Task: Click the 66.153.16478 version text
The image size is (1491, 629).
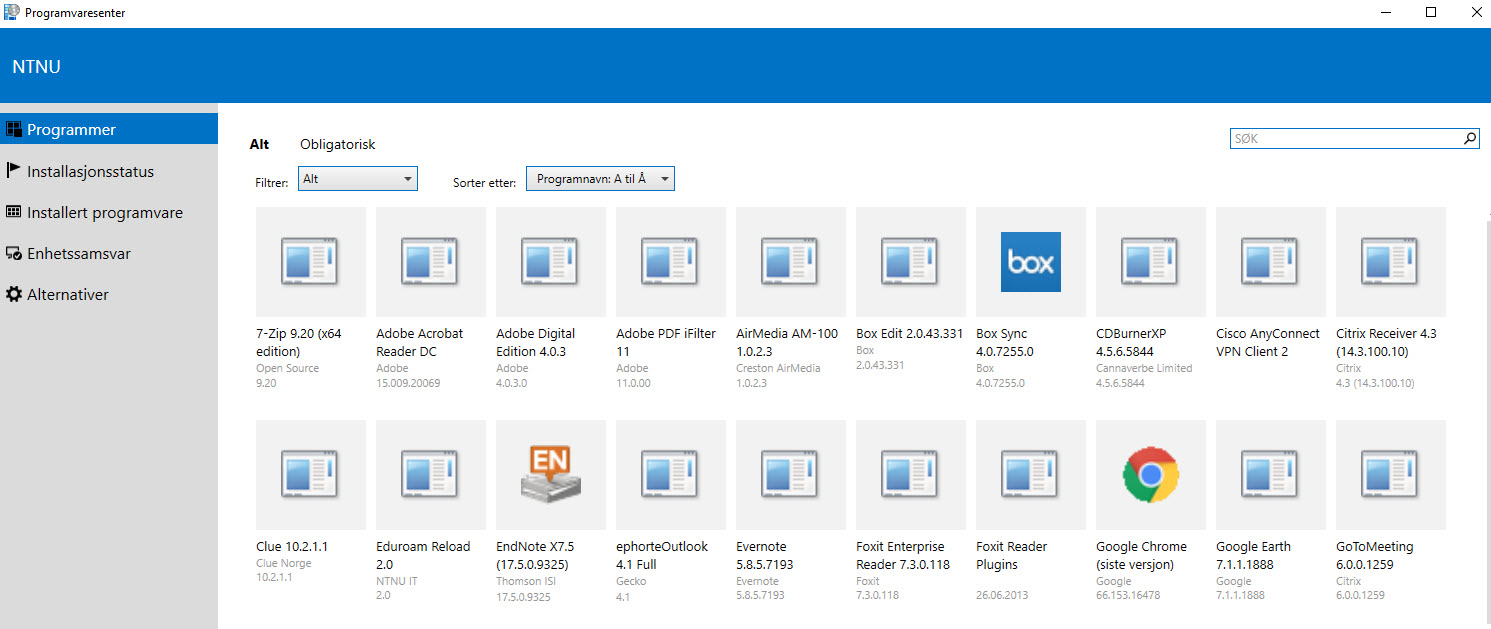Action: (1128, 595)
